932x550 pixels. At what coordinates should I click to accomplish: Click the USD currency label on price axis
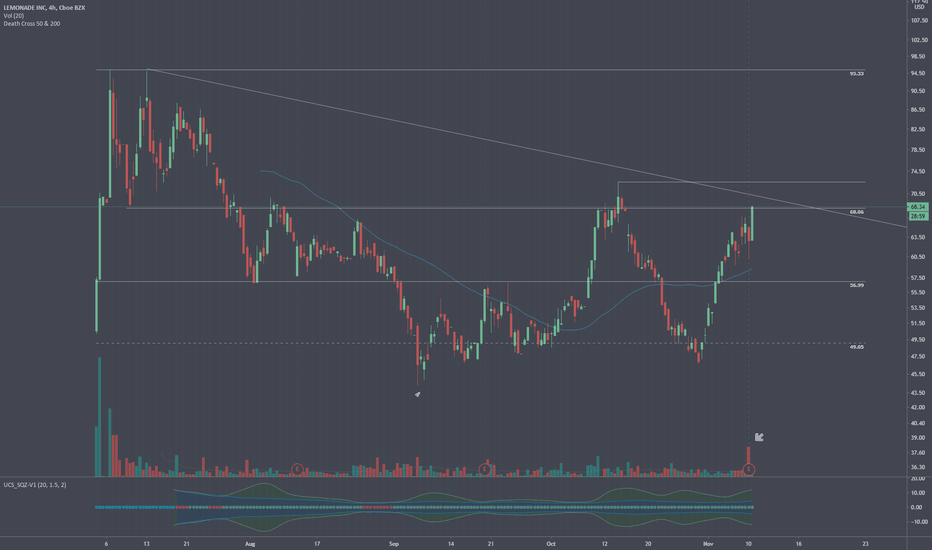coord(919,7)
